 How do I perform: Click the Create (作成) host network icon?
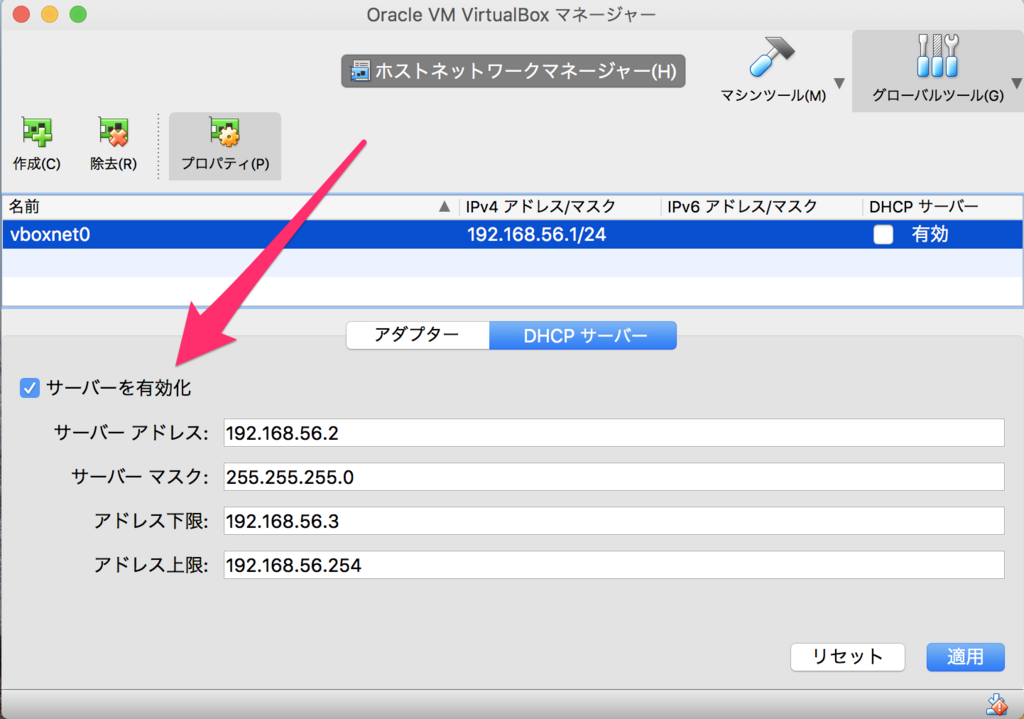point(37,133)
